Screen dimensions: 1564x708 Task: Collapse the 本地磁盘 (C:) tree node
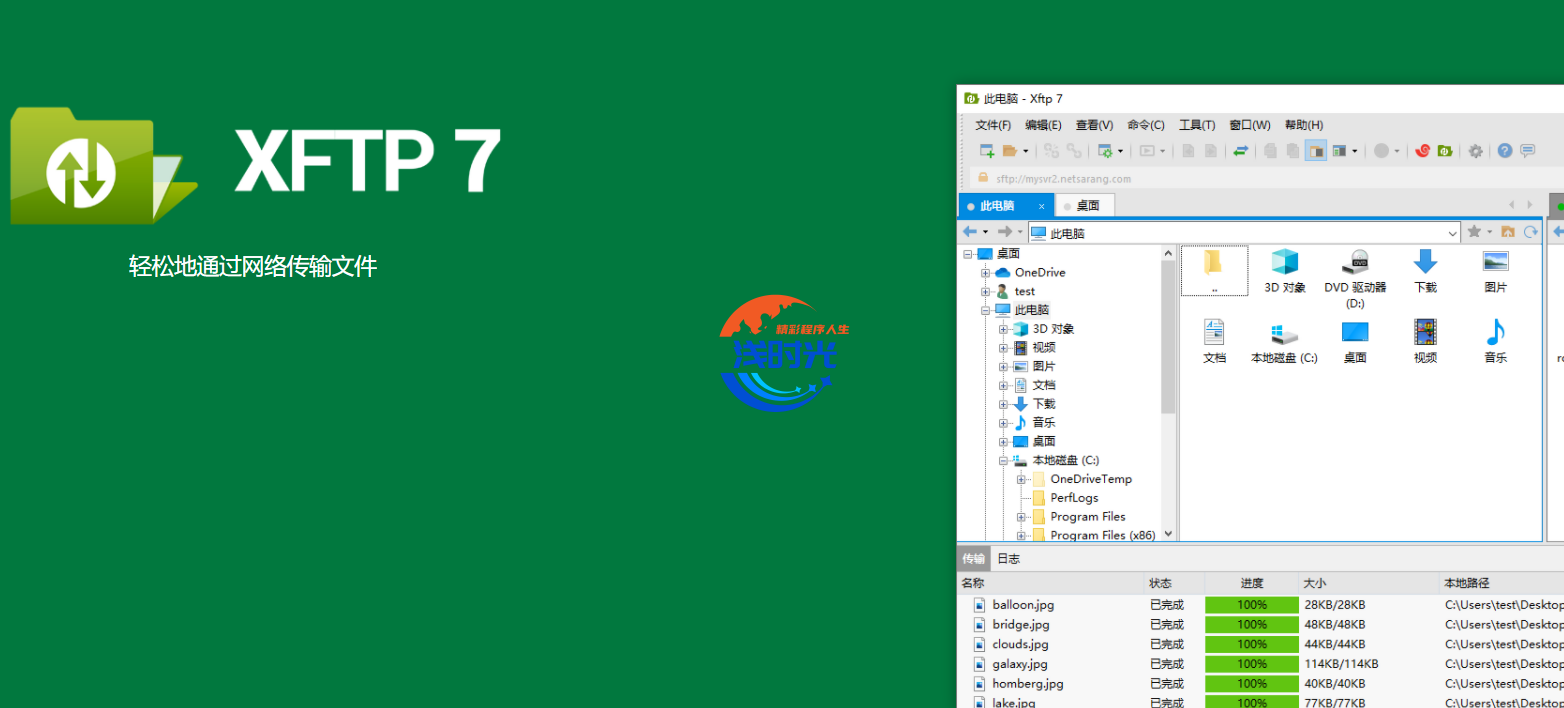point(1003,460)
